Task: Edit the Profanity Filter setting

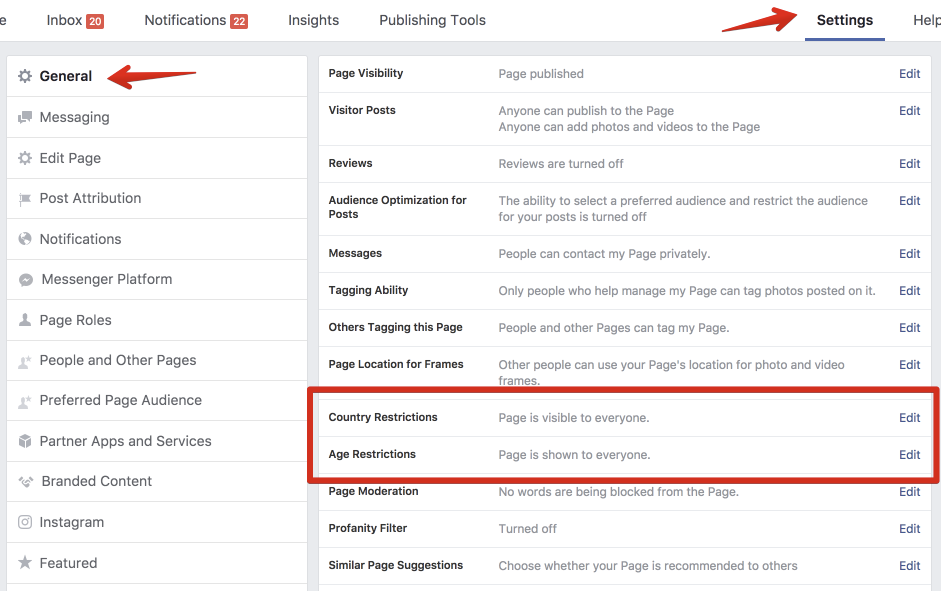Action: click(909, 529)
